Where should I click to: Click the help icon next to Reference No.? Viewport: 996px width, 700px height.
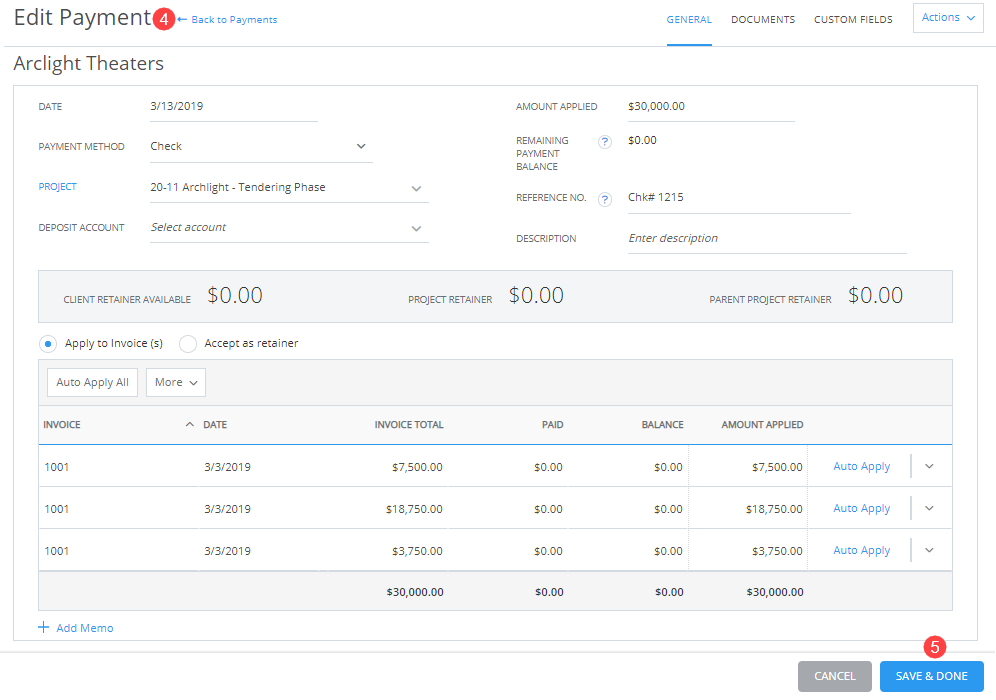[604, 199]
